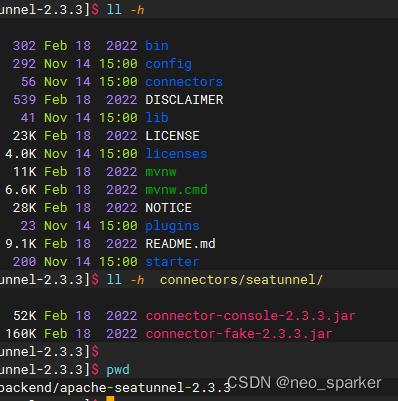Click the 15:00 time on the config row
Viewport: 398px width, 401px height.
[x=118, y=64]
